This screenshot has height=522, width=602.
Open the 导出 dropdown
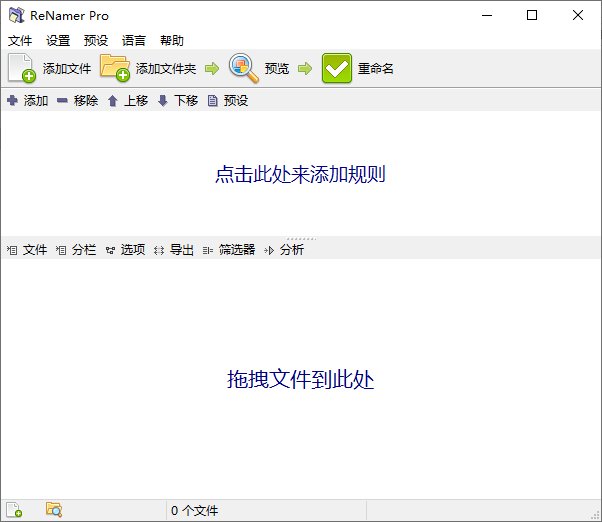click(x=182, y=250)
